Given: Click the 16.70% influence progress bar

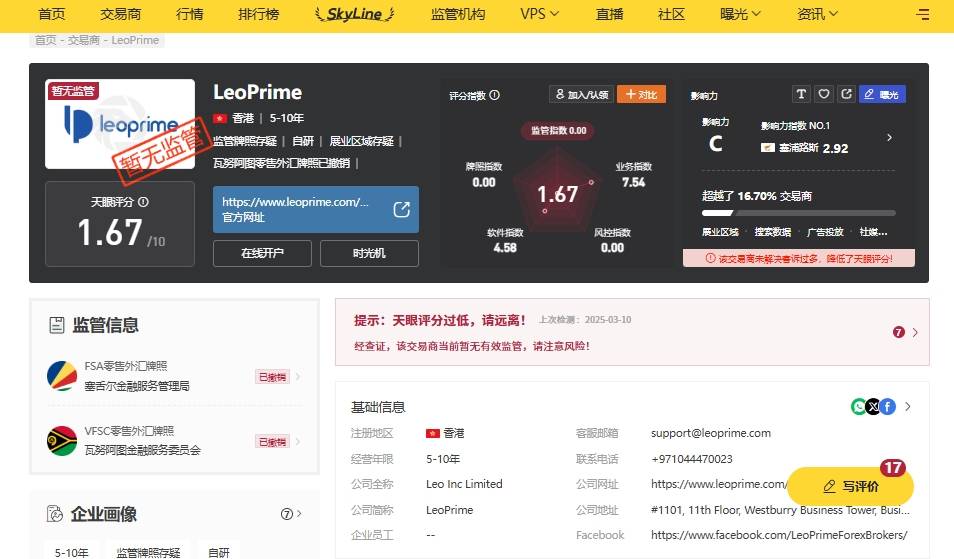Looking at the screenshot, I should (799, 213).
